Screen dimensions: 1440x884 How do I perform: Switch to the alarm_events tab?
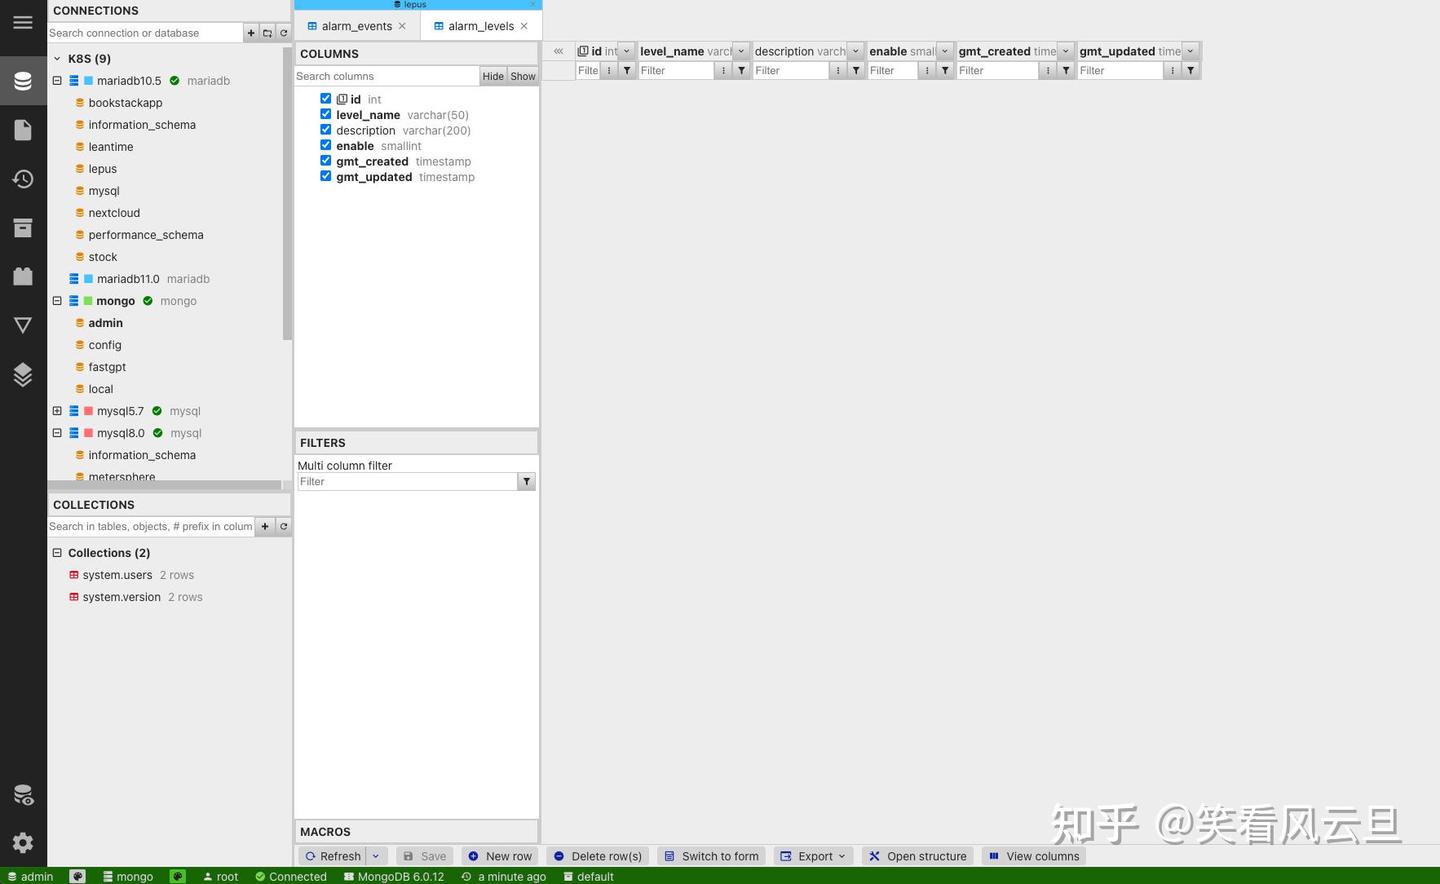coord(356,26)
